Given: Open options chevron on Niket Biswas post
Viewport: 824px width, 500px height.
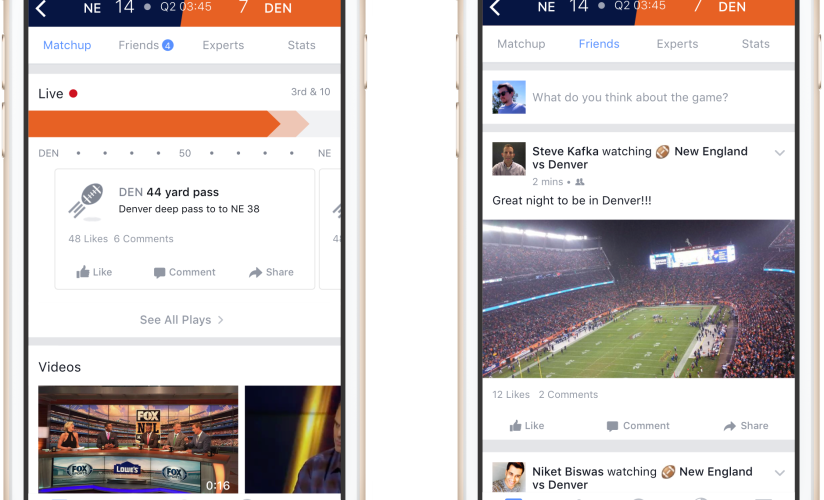Looking at the screenshot, I should pos(780,473).
